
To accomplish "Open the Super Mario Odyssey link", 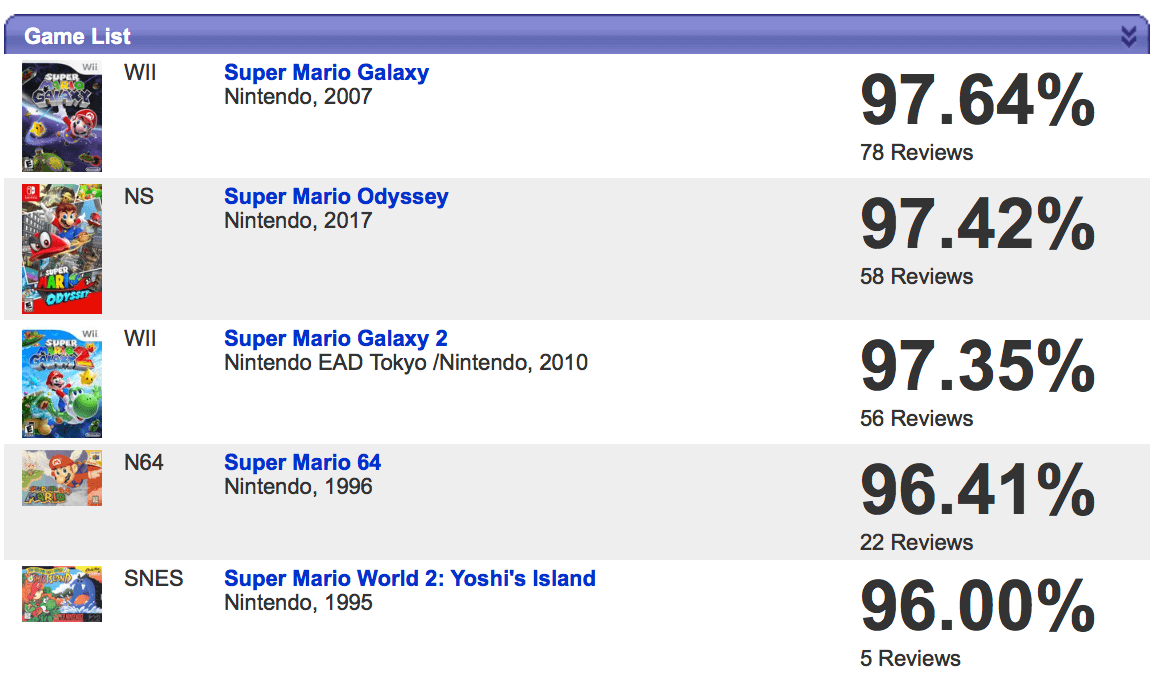I will tap(336, 197).
